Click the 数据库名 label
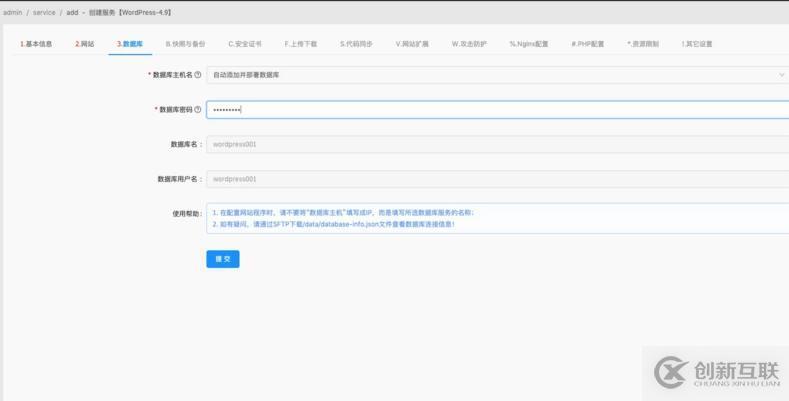Screen dimensions: 789x401 pyautogui.click(x=186, y=144)
